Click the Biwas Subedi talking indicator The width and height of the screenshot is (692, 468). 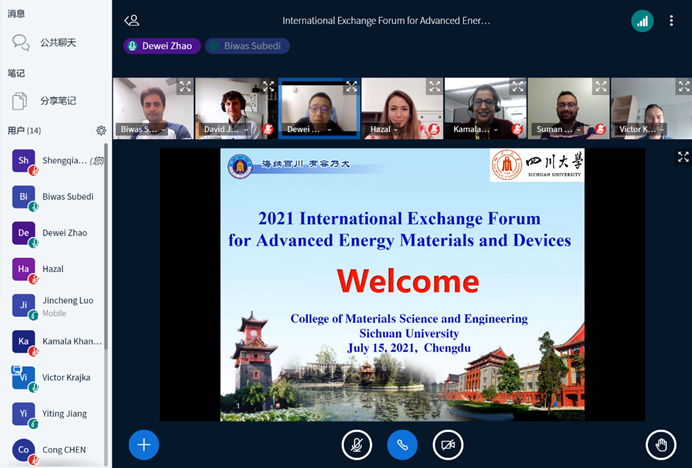(x=248, y=46)
